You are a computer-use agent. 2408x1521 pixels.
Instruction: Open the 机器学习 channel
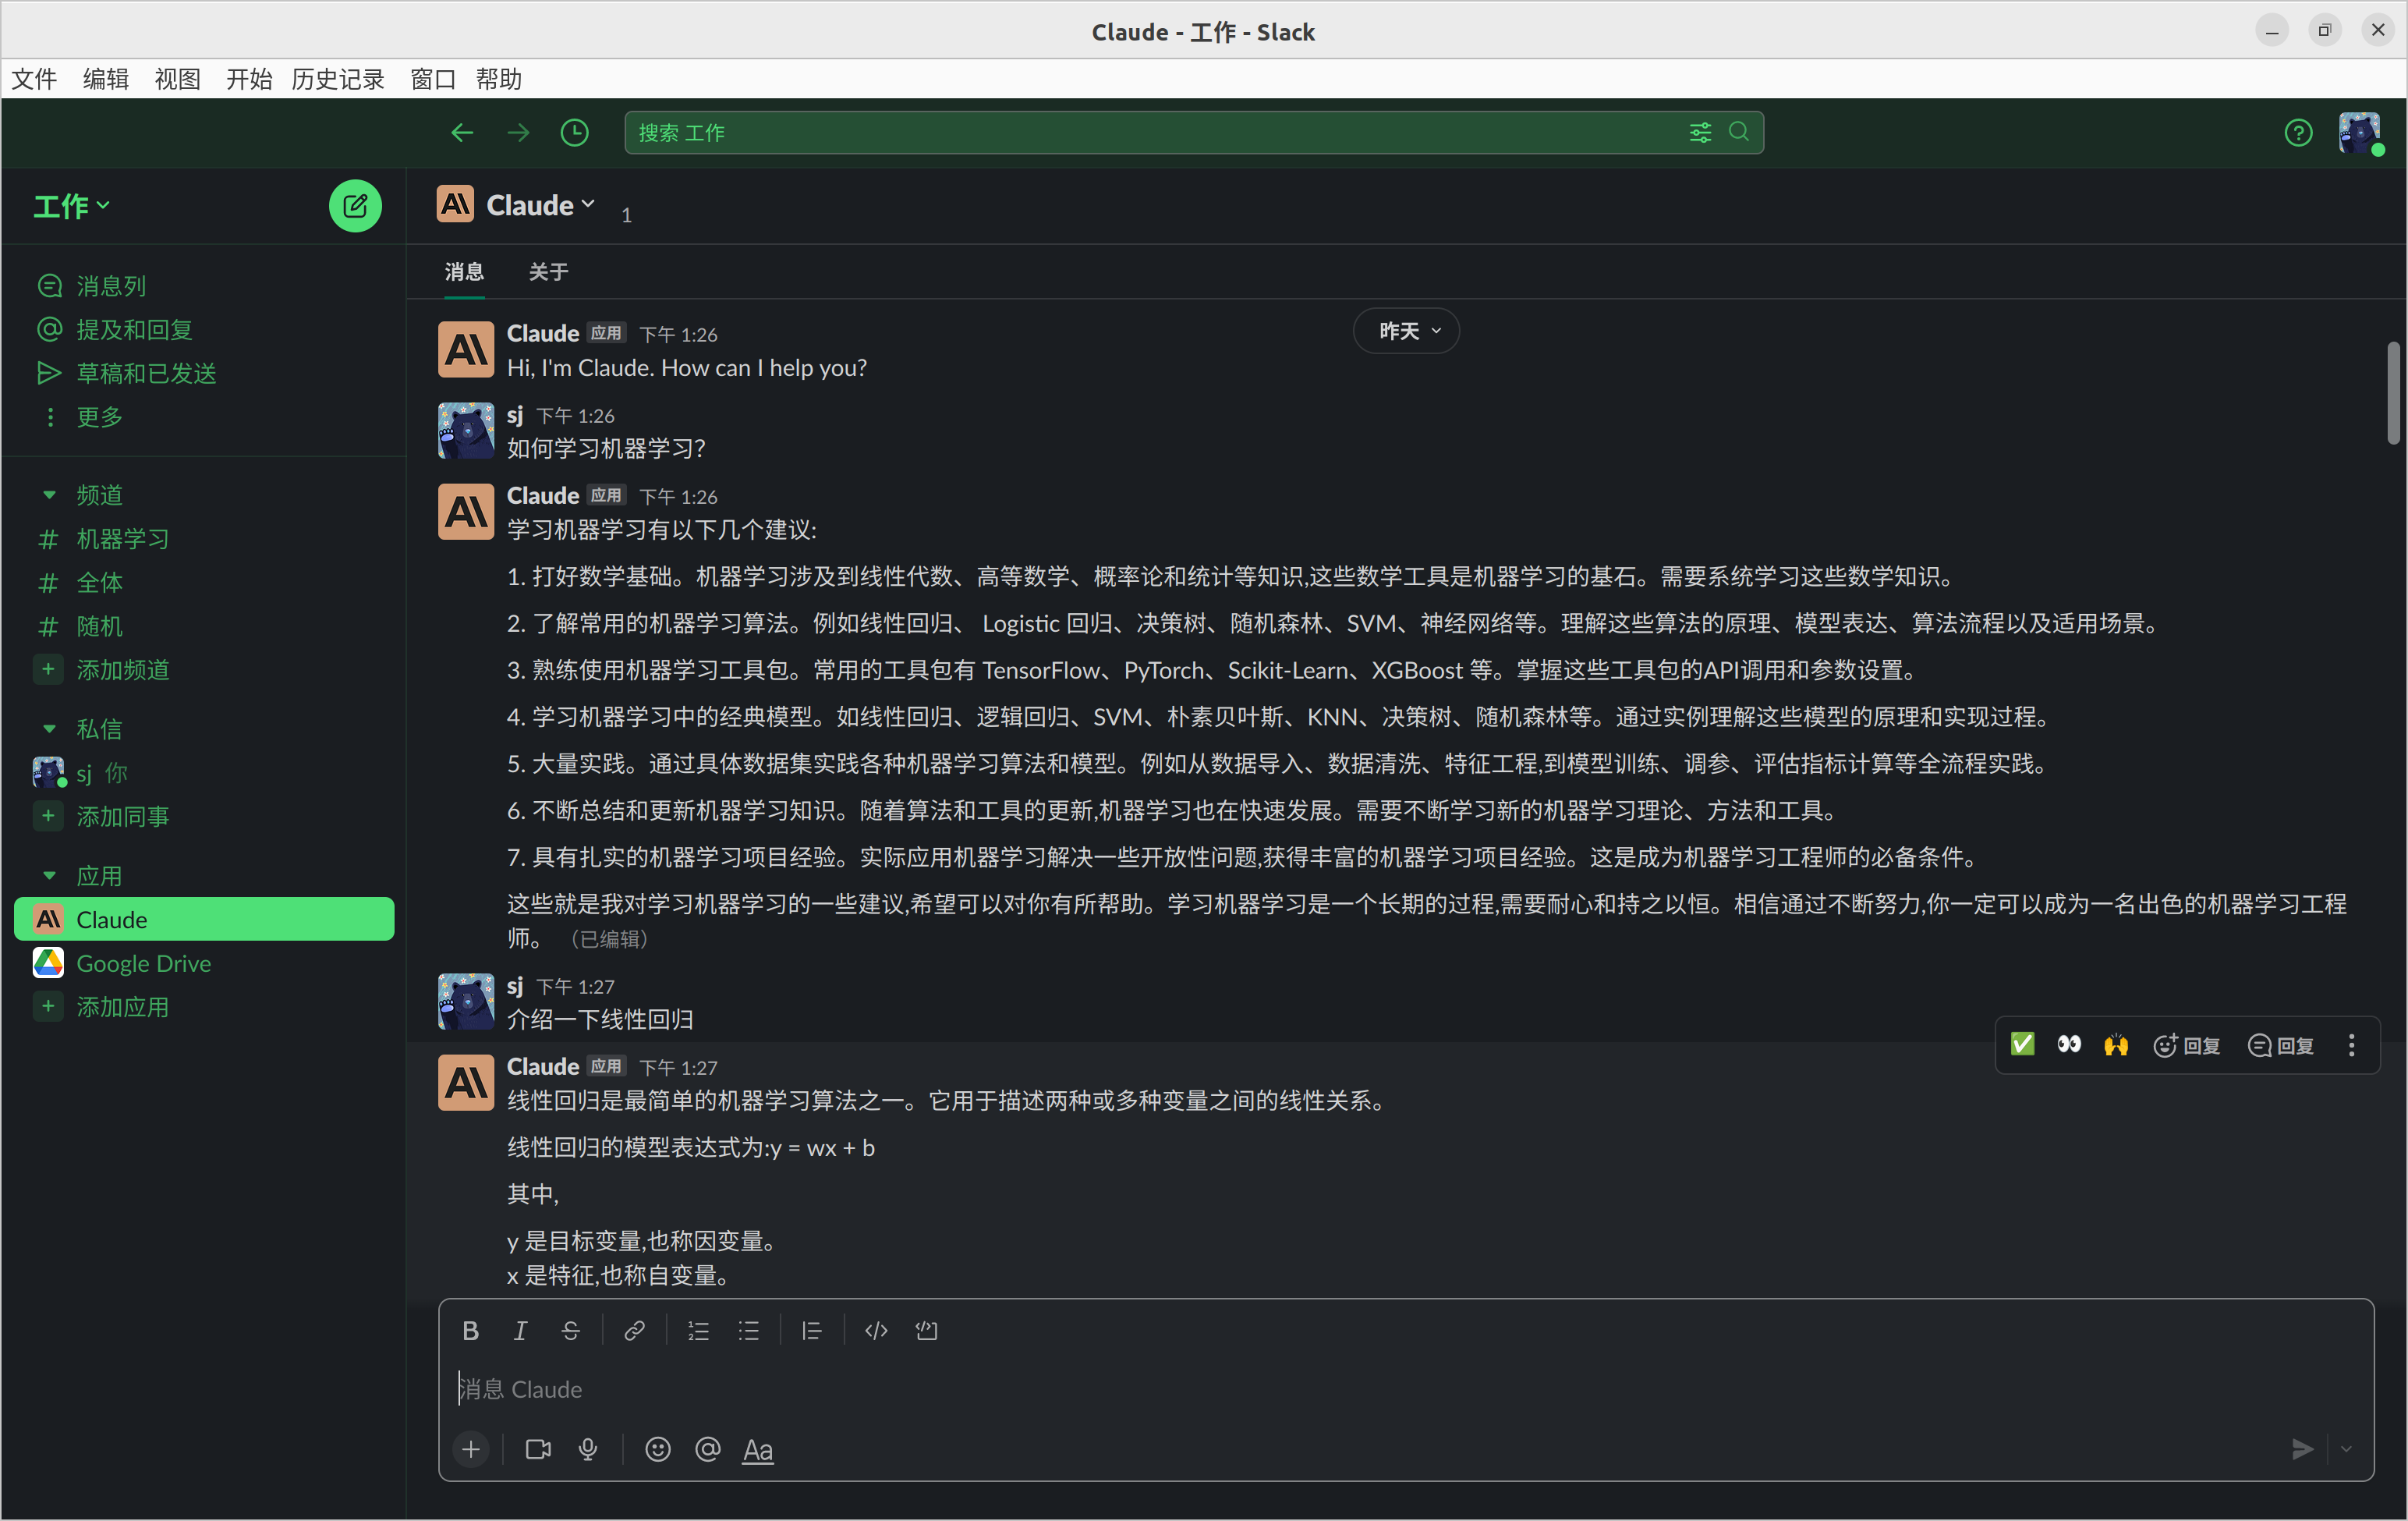click(x=122, y=539)
